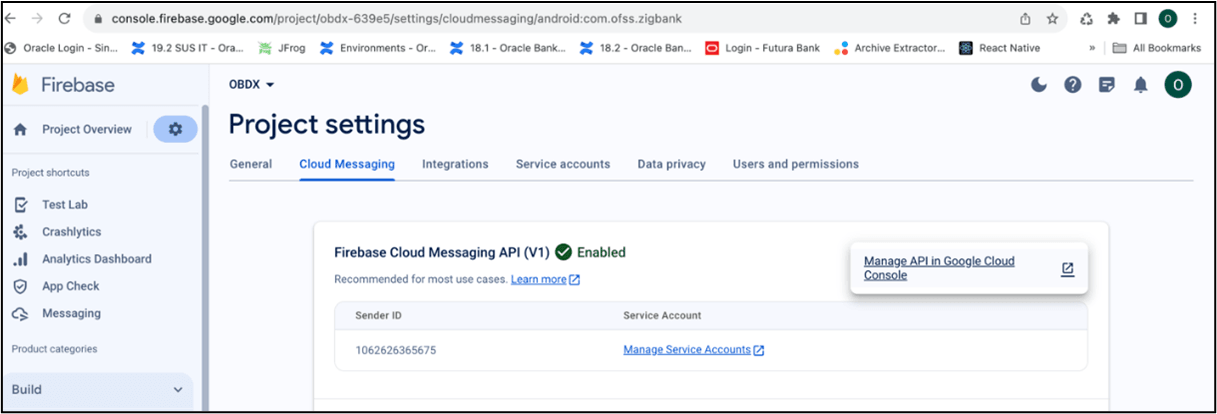Open the React Native bookmark
Viewport: 1217px width, 414px height.
pos(999,47)
